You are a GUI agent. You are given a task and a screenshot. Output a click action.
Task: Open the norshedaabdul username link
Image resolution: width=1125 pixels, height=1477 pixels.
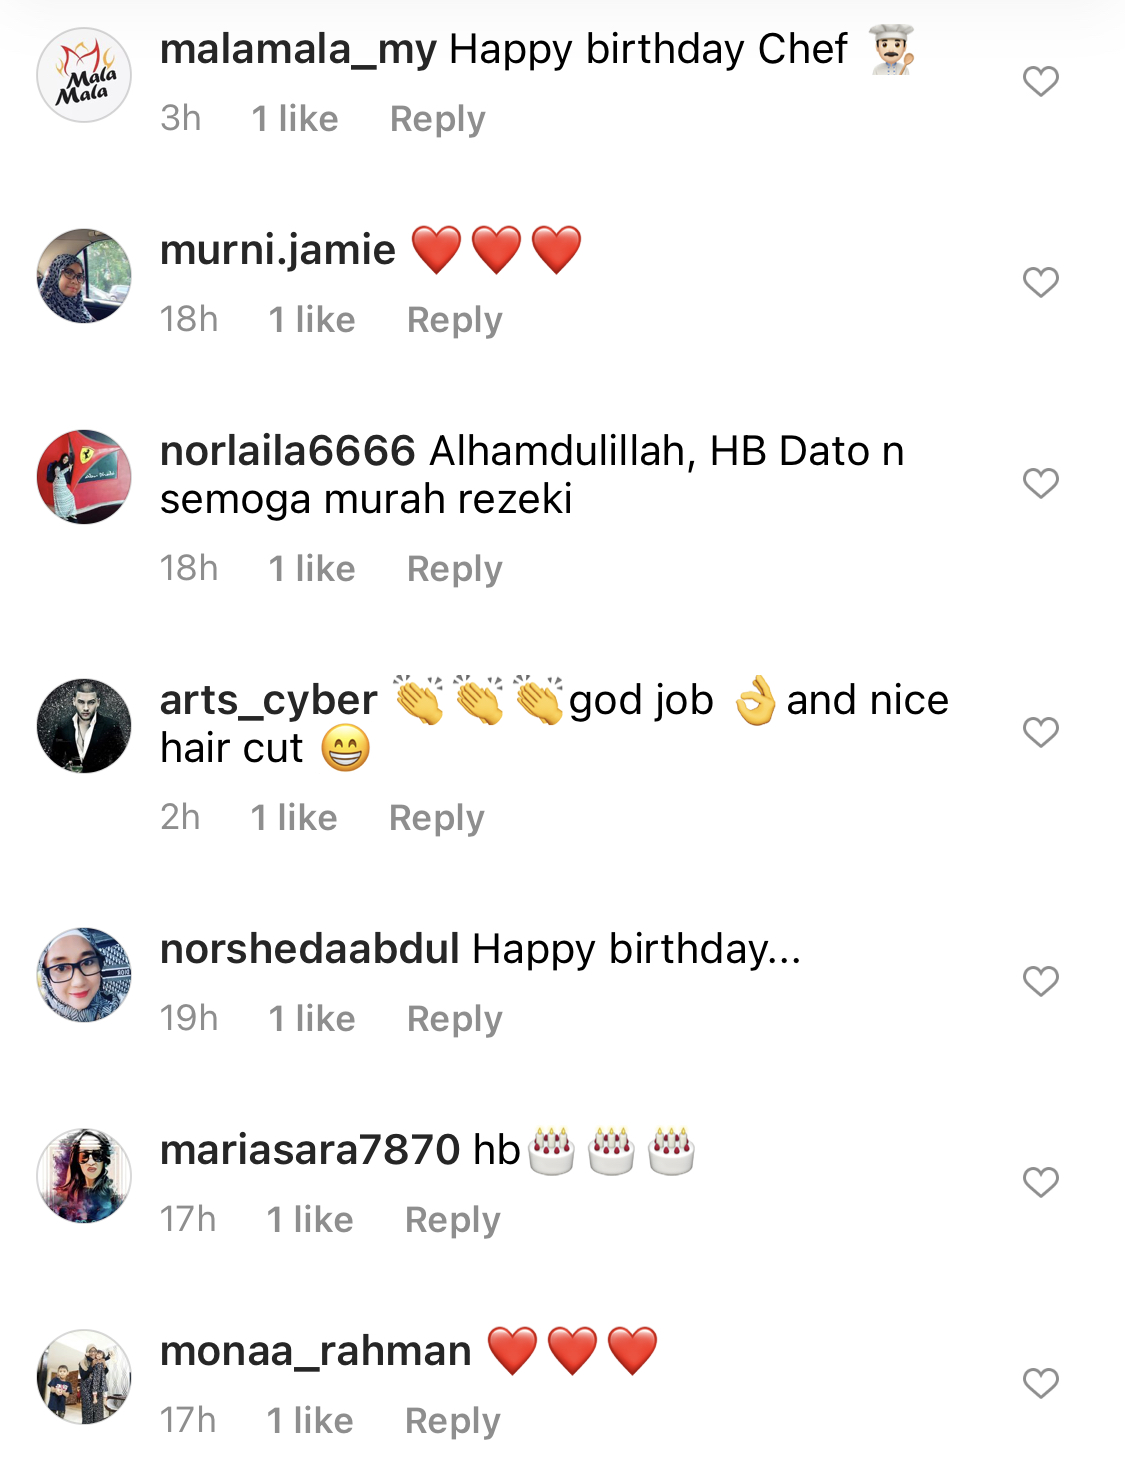pos(310,949)
